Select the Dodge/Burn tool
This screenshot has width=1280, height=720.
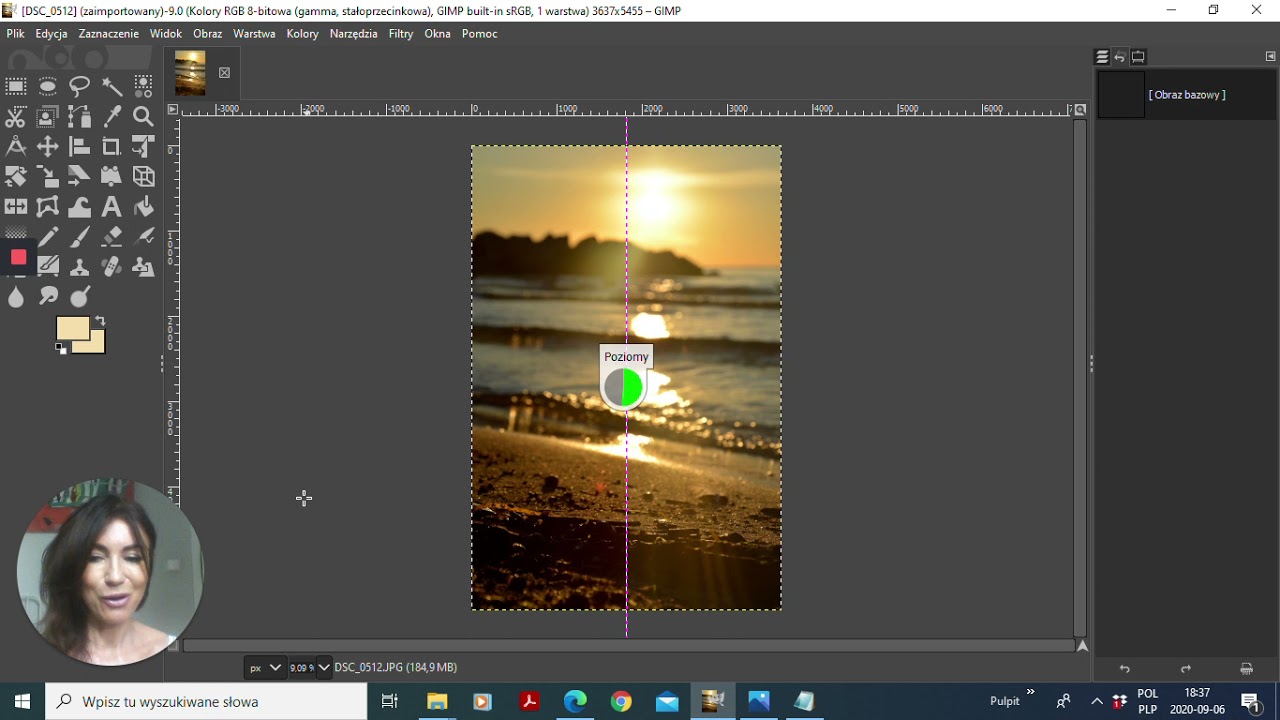pyautogui.click(x=80, y=297)
